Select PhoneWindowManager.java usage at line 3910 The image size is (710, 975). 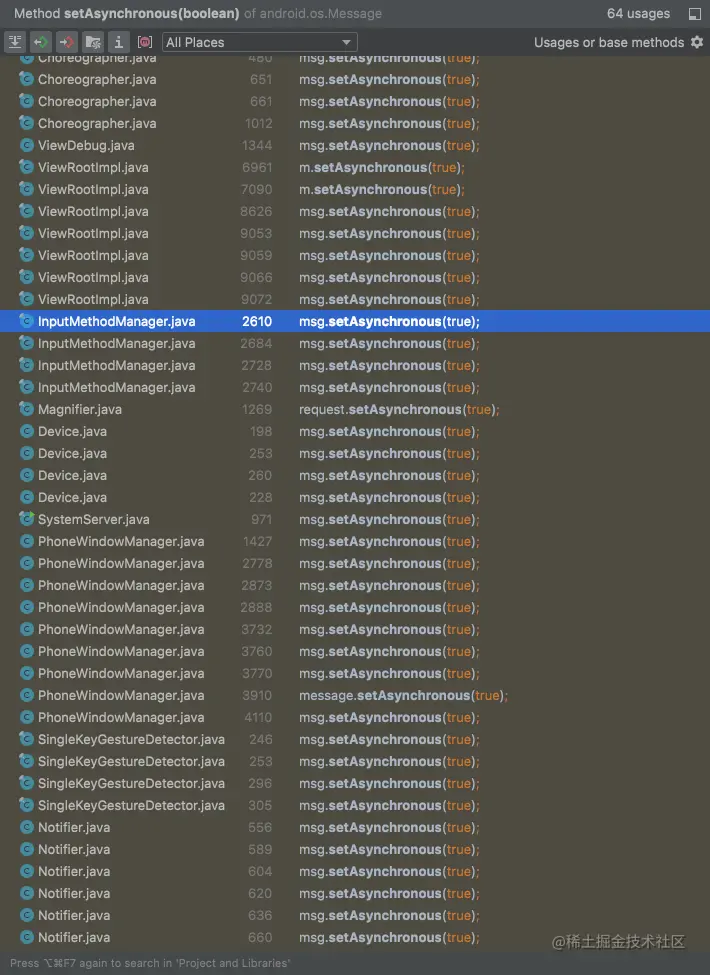coord(355,696)
